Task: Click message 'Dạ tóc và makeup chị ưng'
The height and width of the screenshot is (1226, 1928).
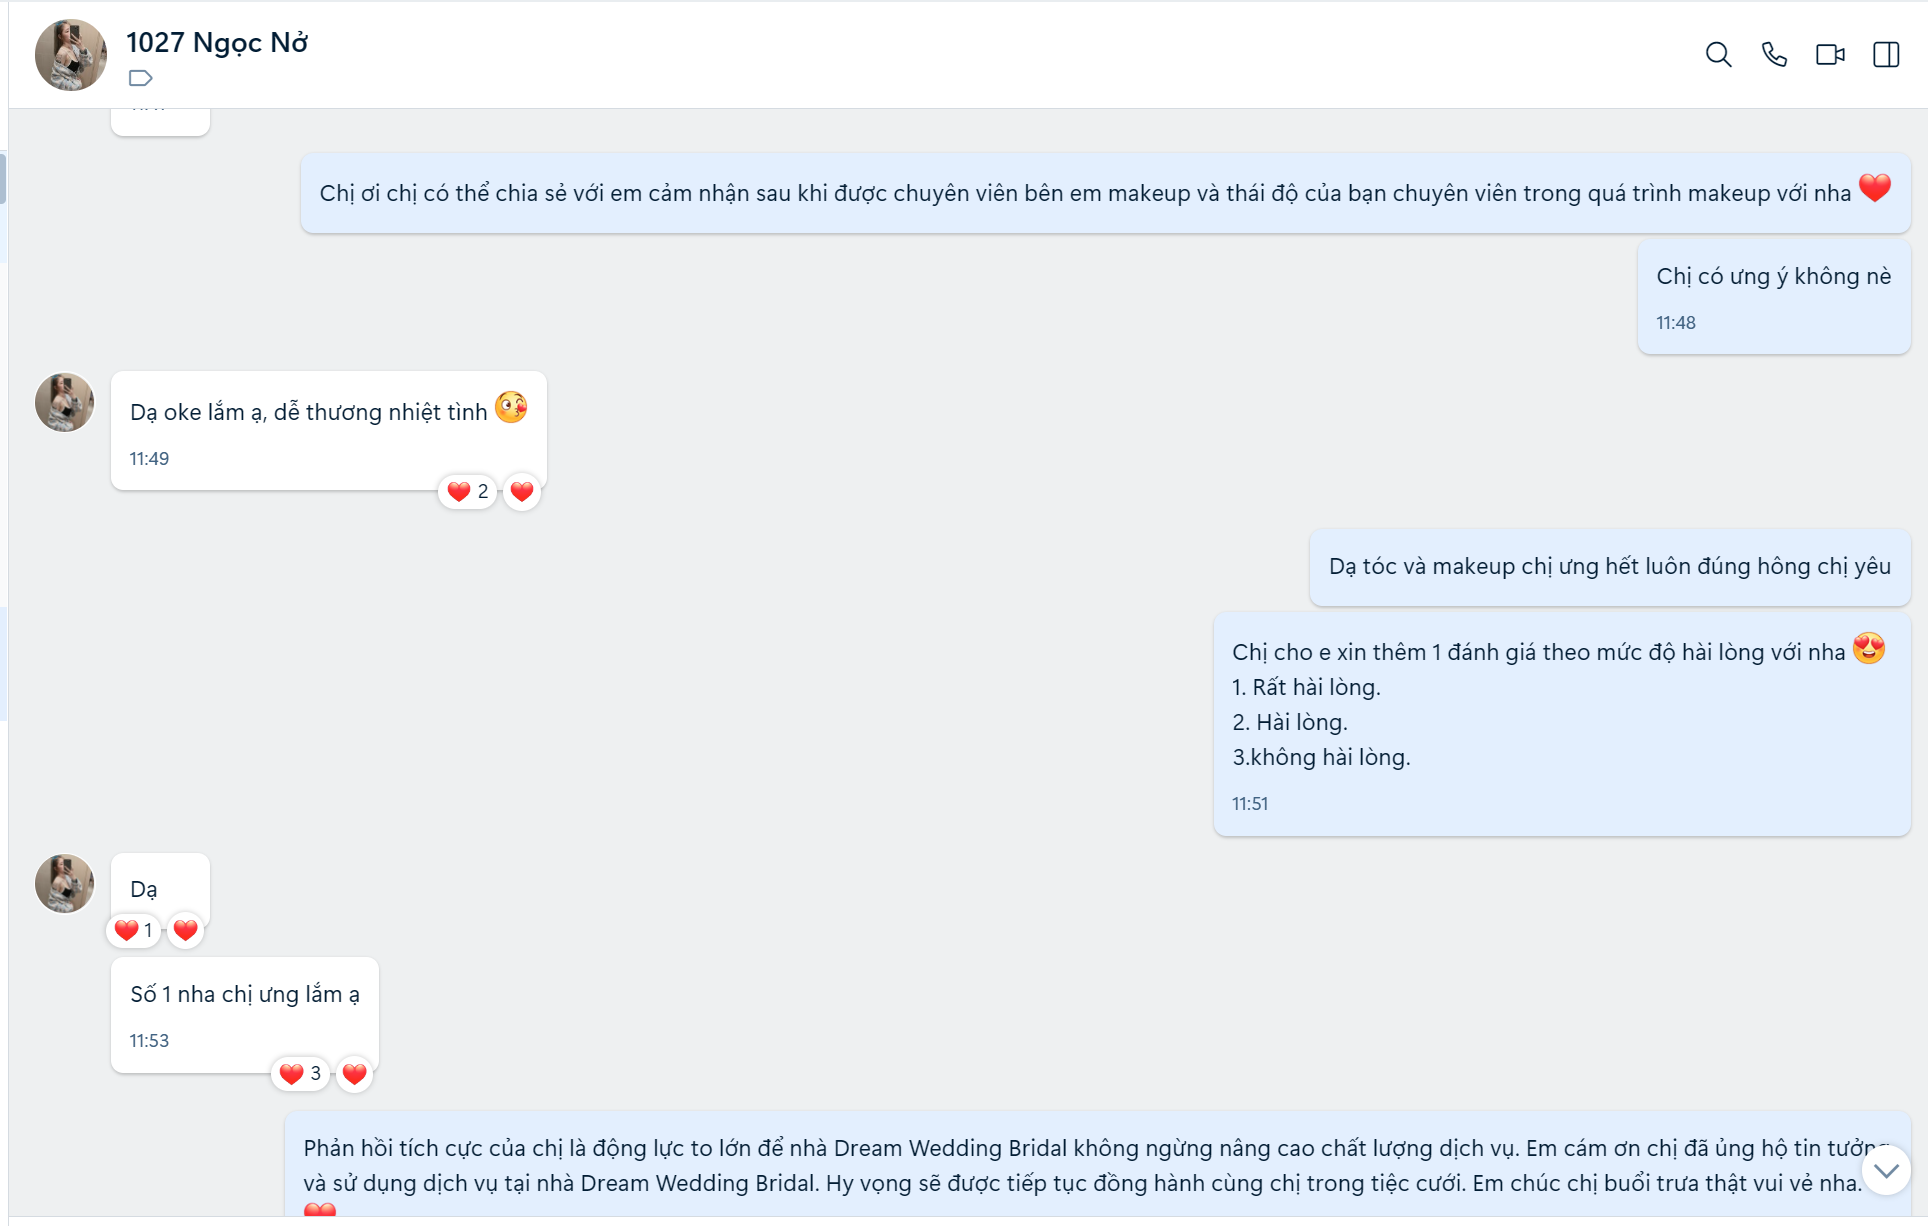Action: [1609, 567]
